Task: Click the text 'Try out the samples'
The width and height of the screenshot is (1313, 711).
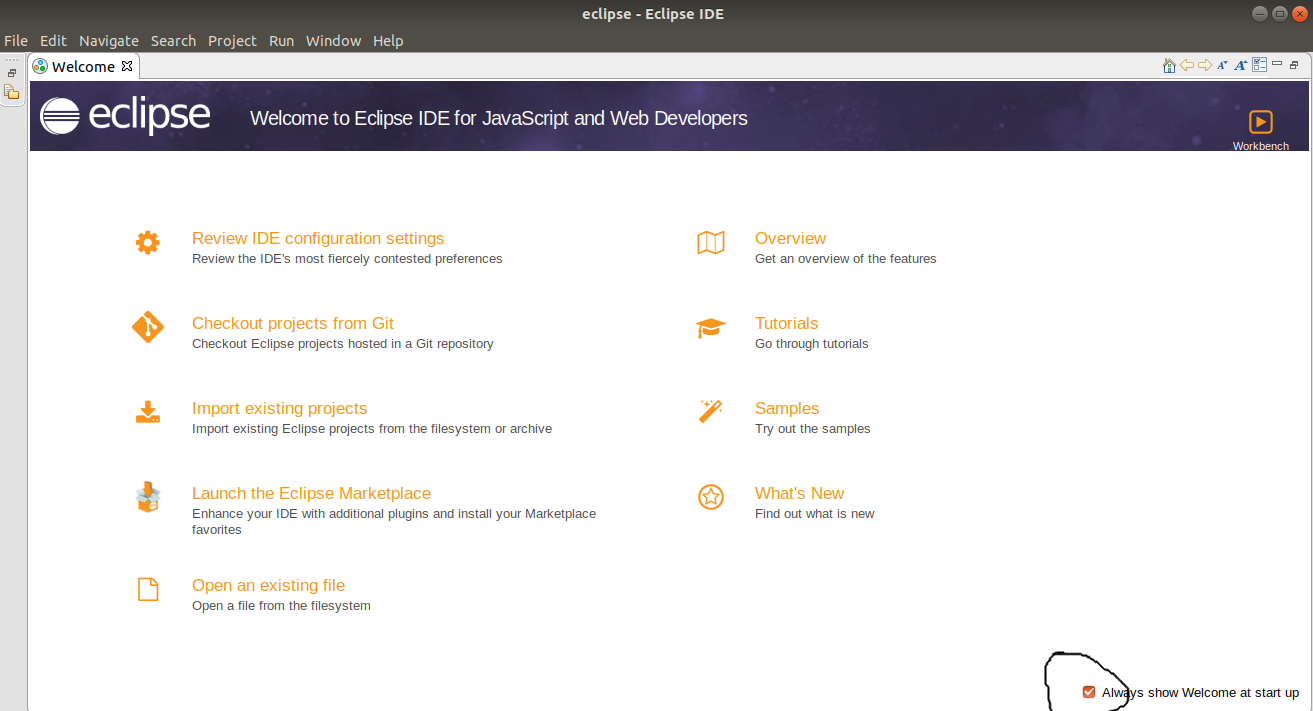Action: (x=813, y=429)
